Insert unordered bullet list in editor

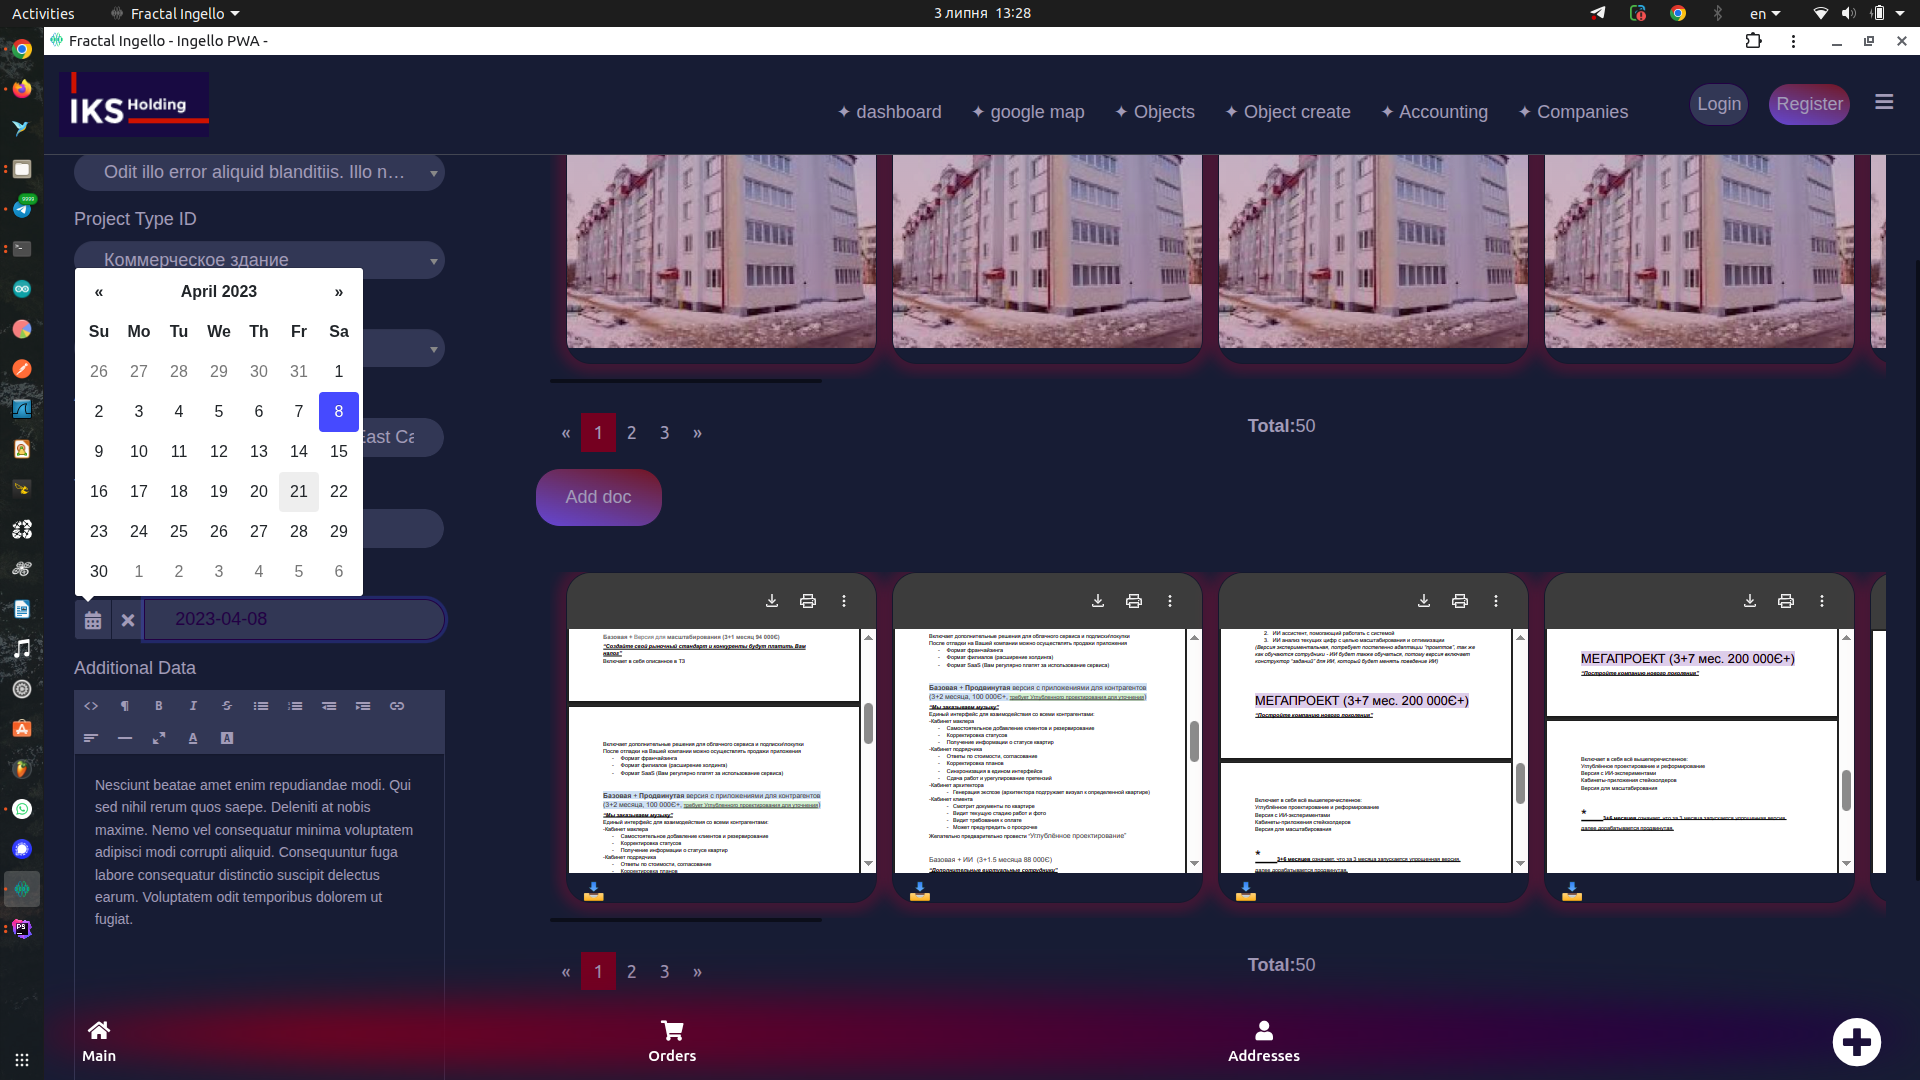point(261,706)
